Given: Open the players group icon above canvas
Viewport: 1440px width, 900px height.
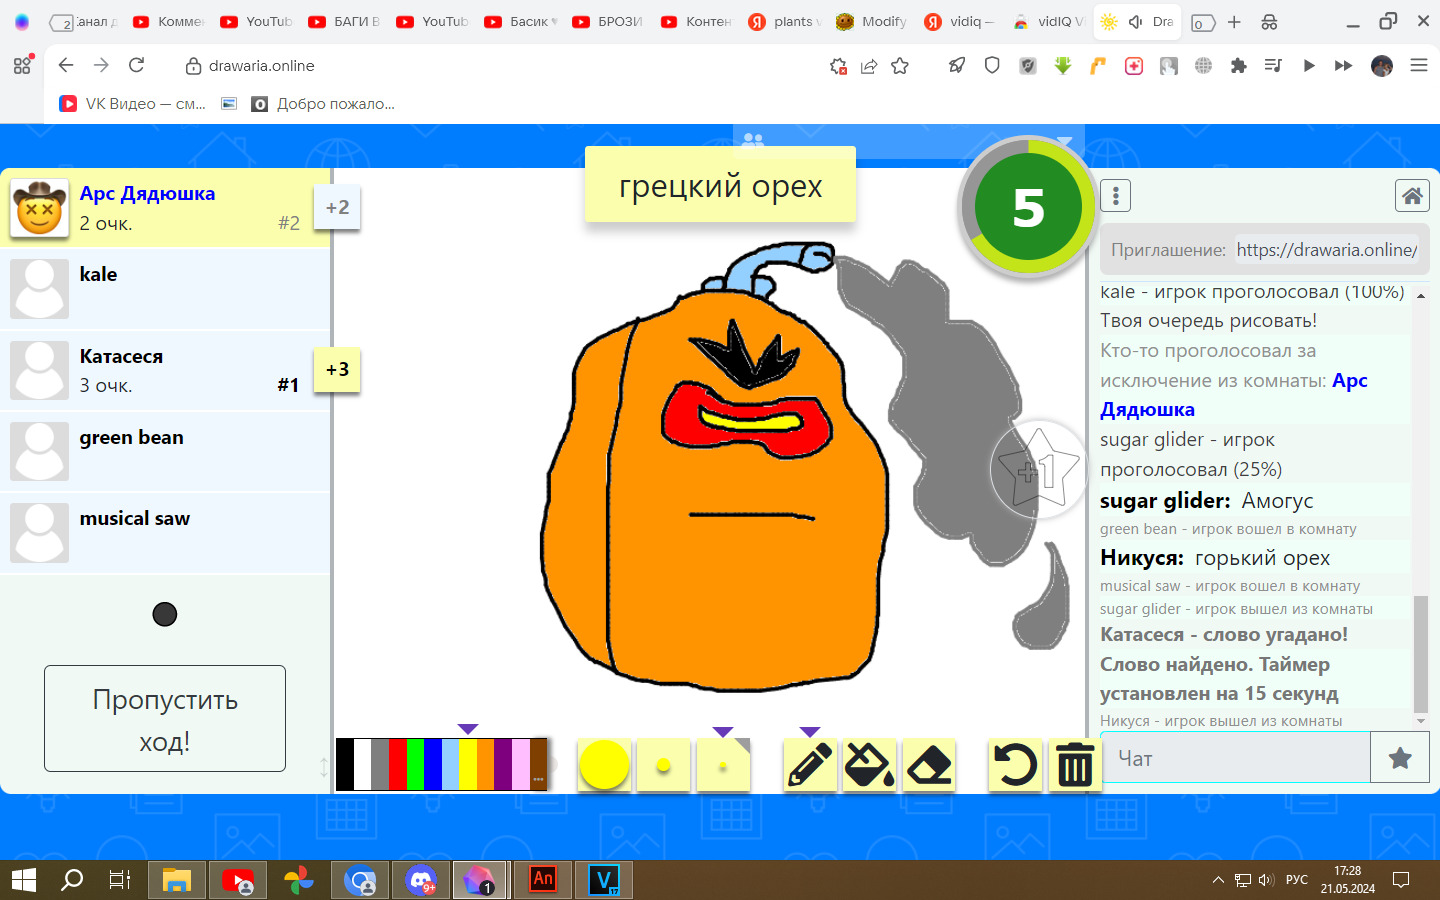Looking at the screenshot, I should pyautogui.click(x=753, y=141).
